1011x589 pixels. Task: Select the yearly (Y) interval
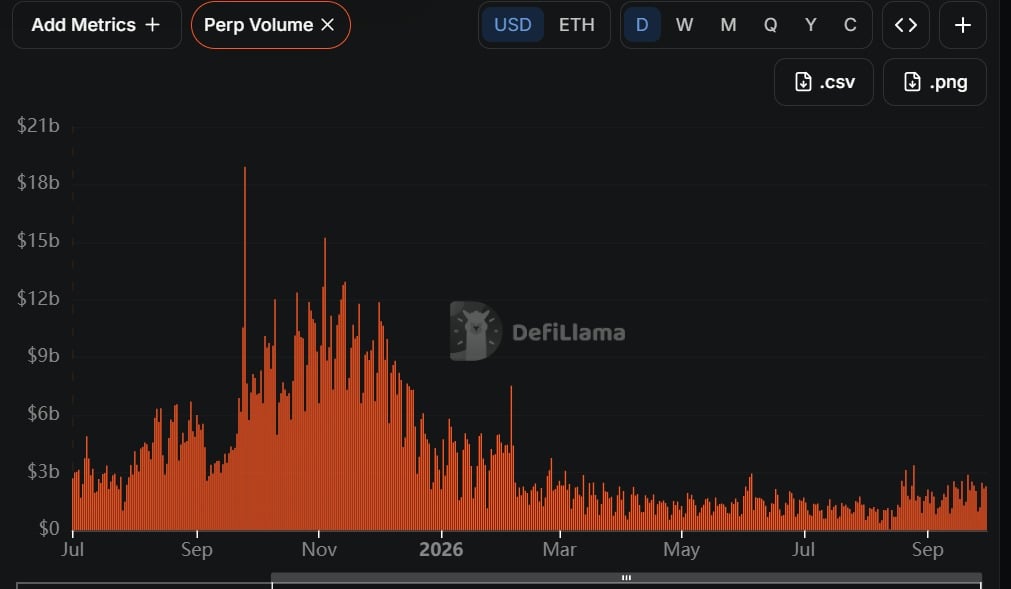tap(810, 25)
